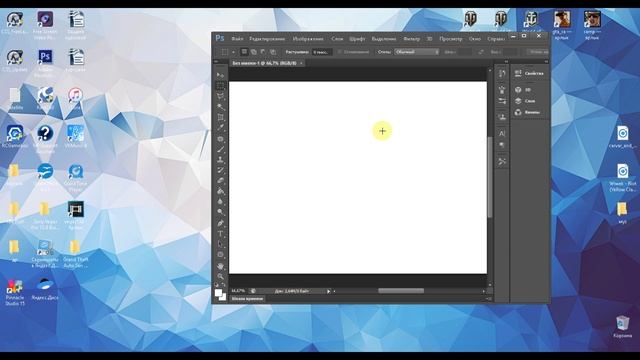Select the Brush tool
This screenshot has width=640, height=360.
pyautogui.click(x=220, y=149)
